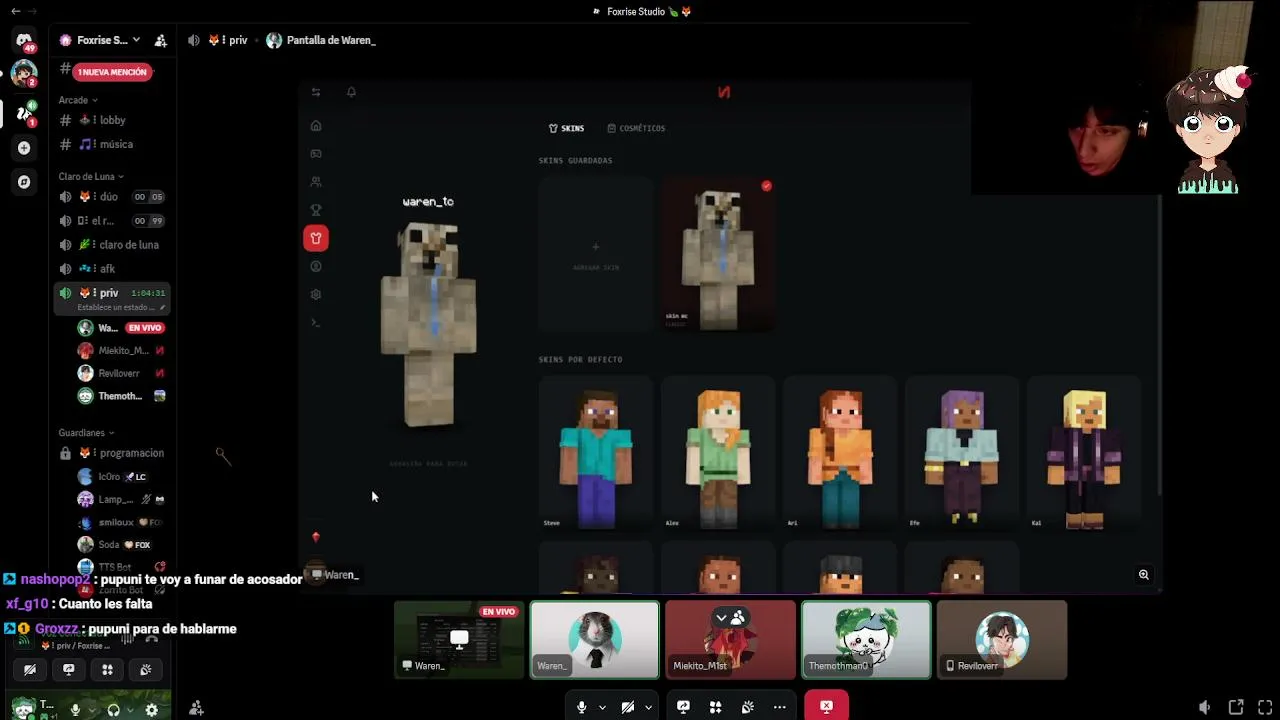Viewport: 1280px width, 720px height.
Task: Open launcher settings gear in sidebar
Action: 316,294
